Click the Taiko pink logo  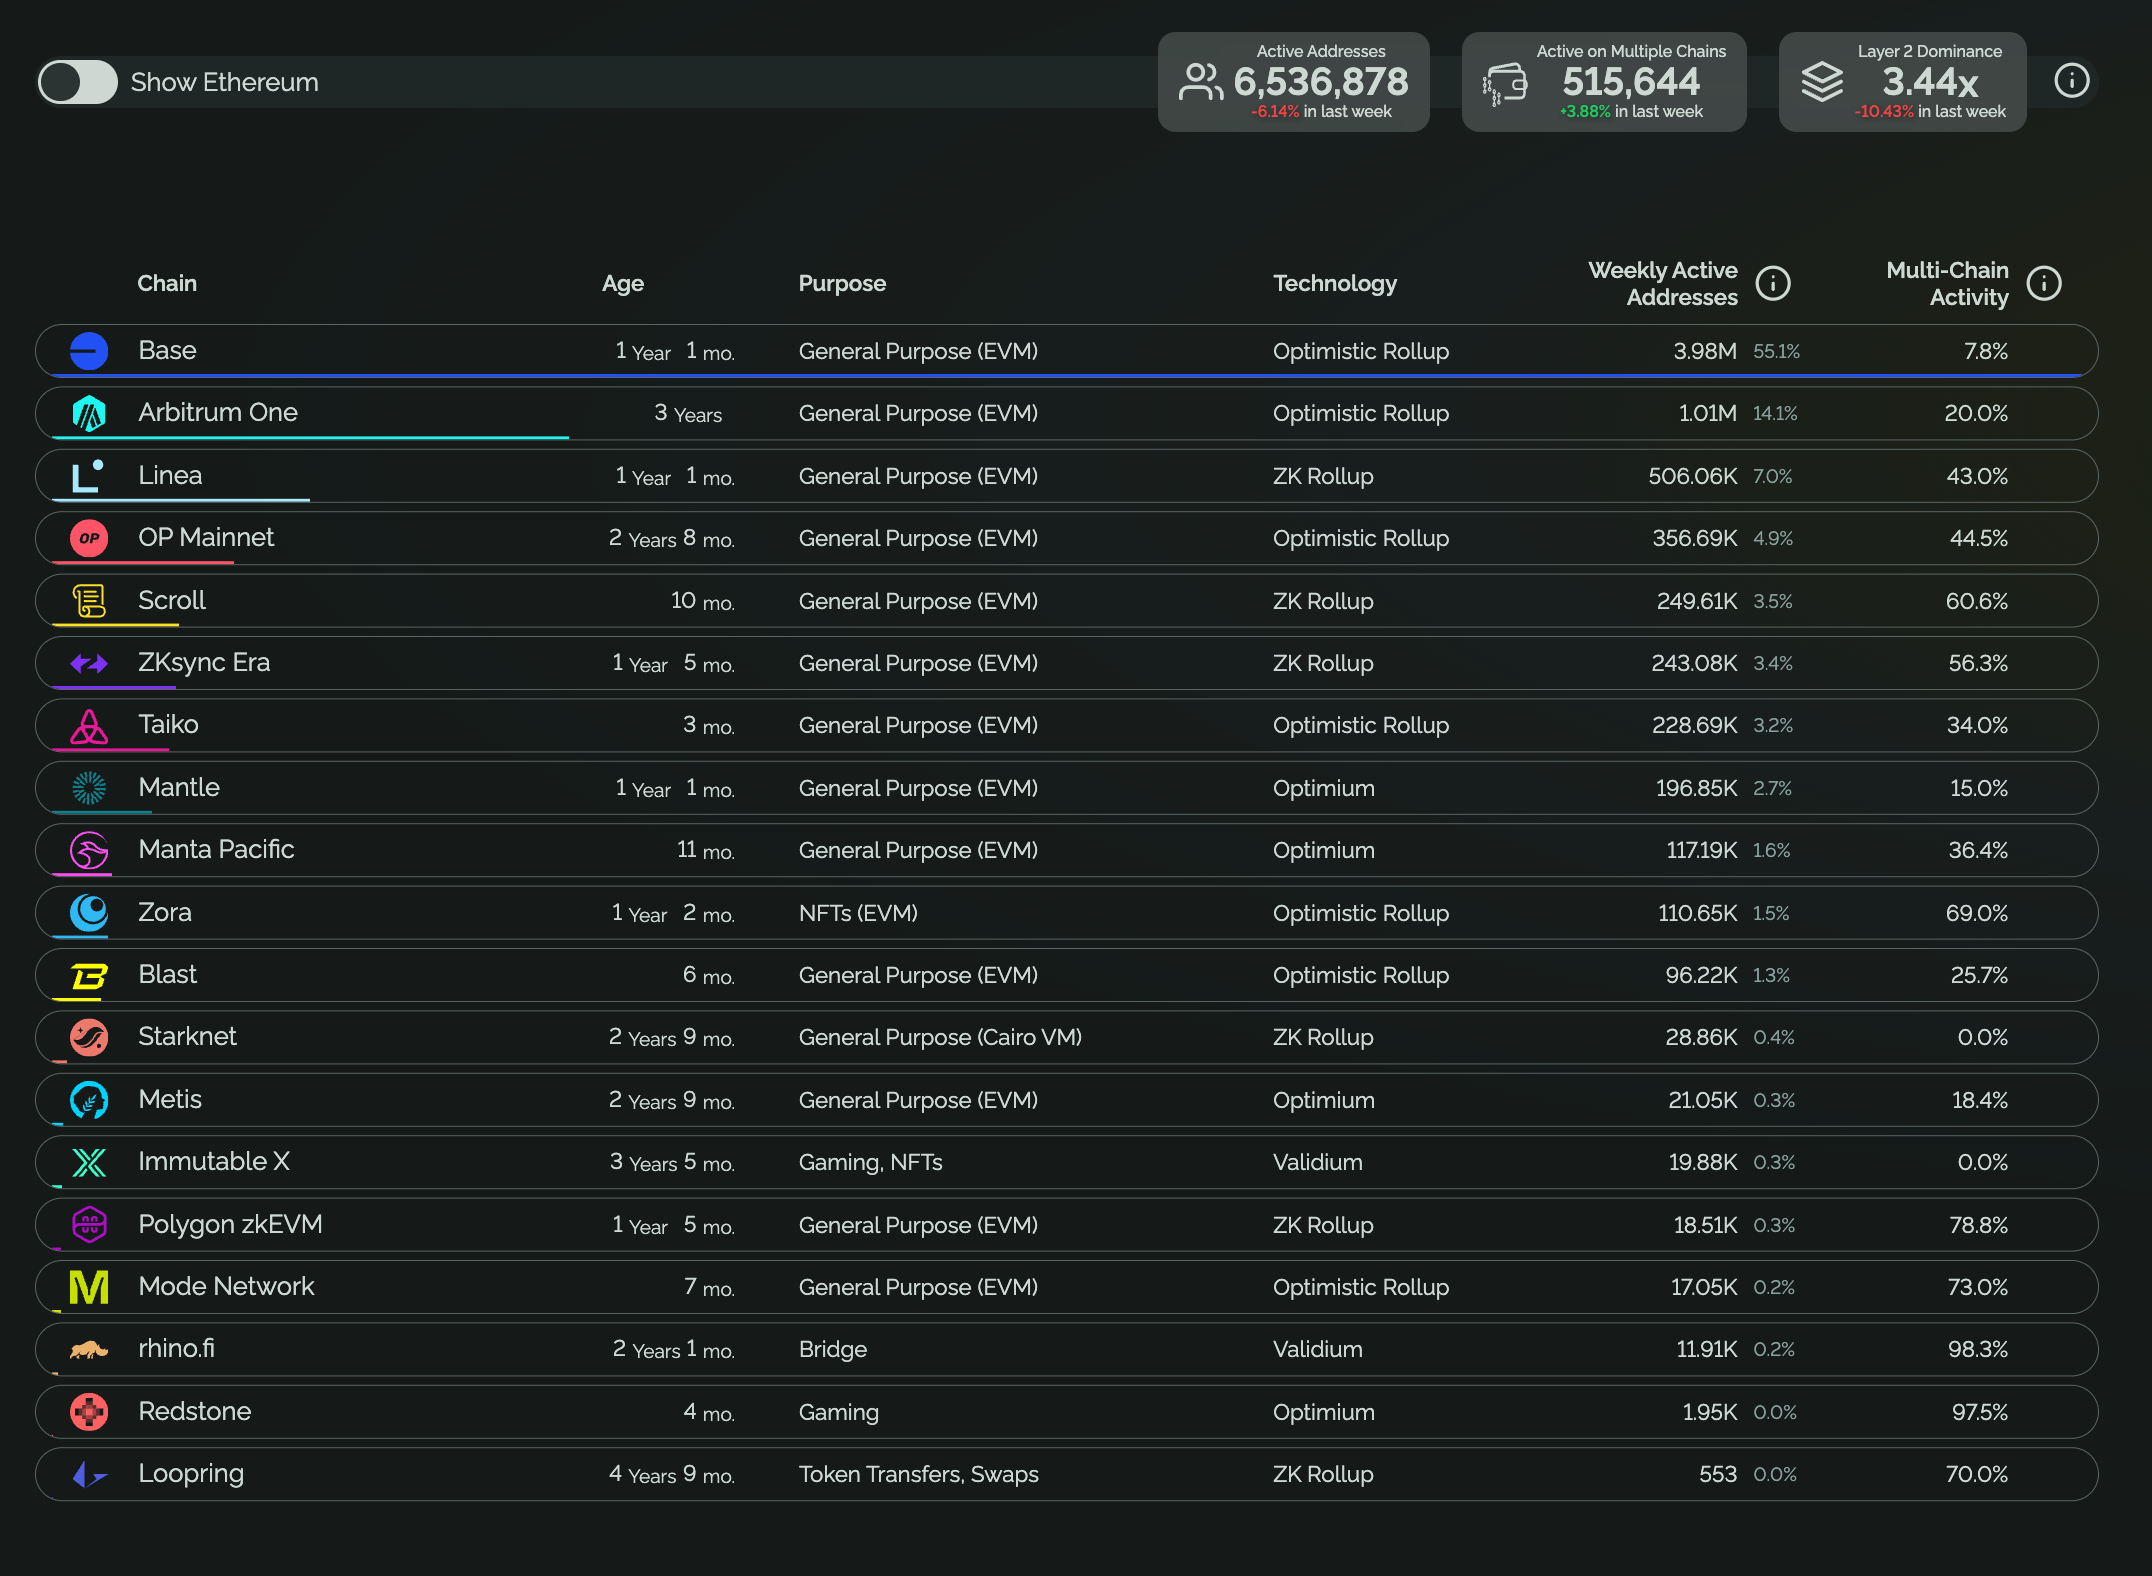(x=89, y=726)
